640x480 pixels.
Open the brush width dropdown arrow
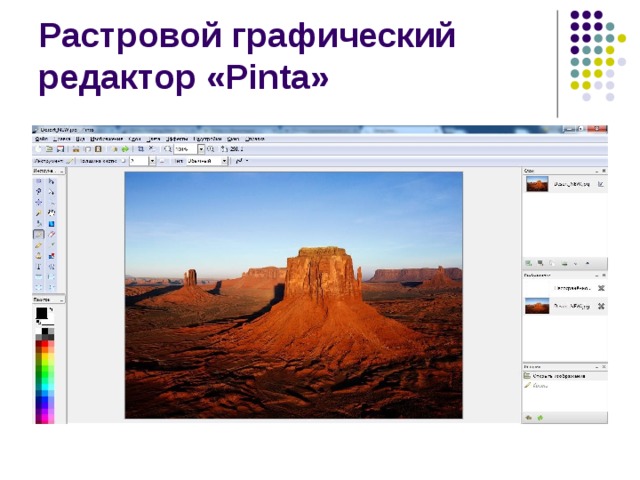(152, 161)
